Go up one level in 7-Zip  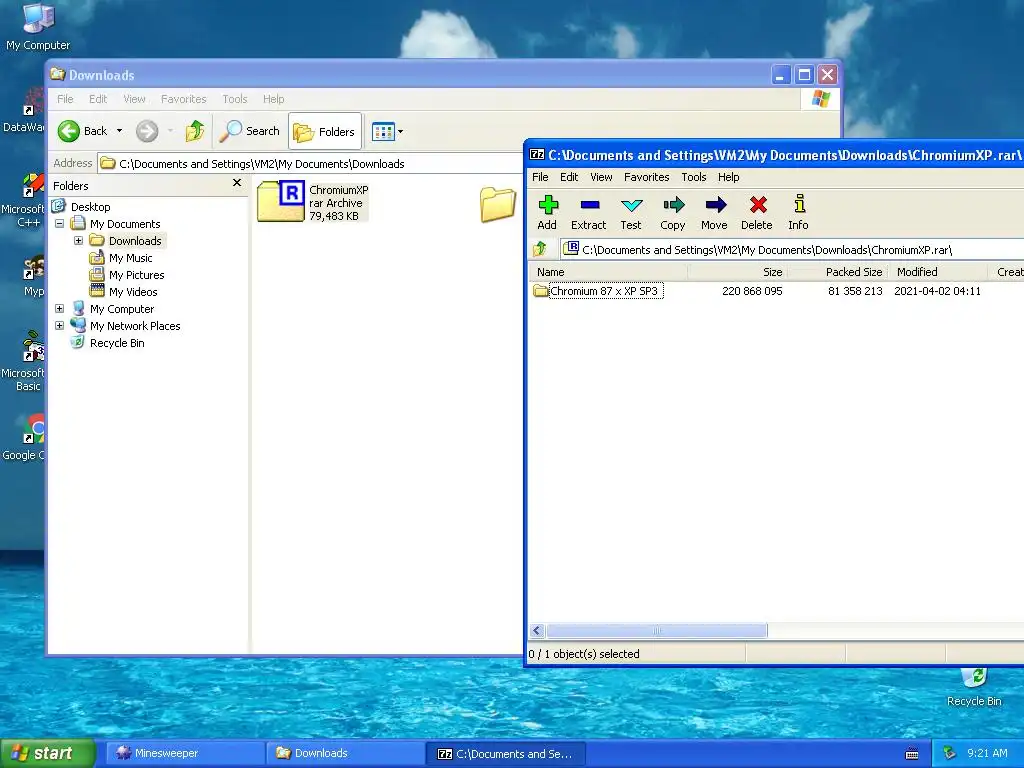[540, 249]
